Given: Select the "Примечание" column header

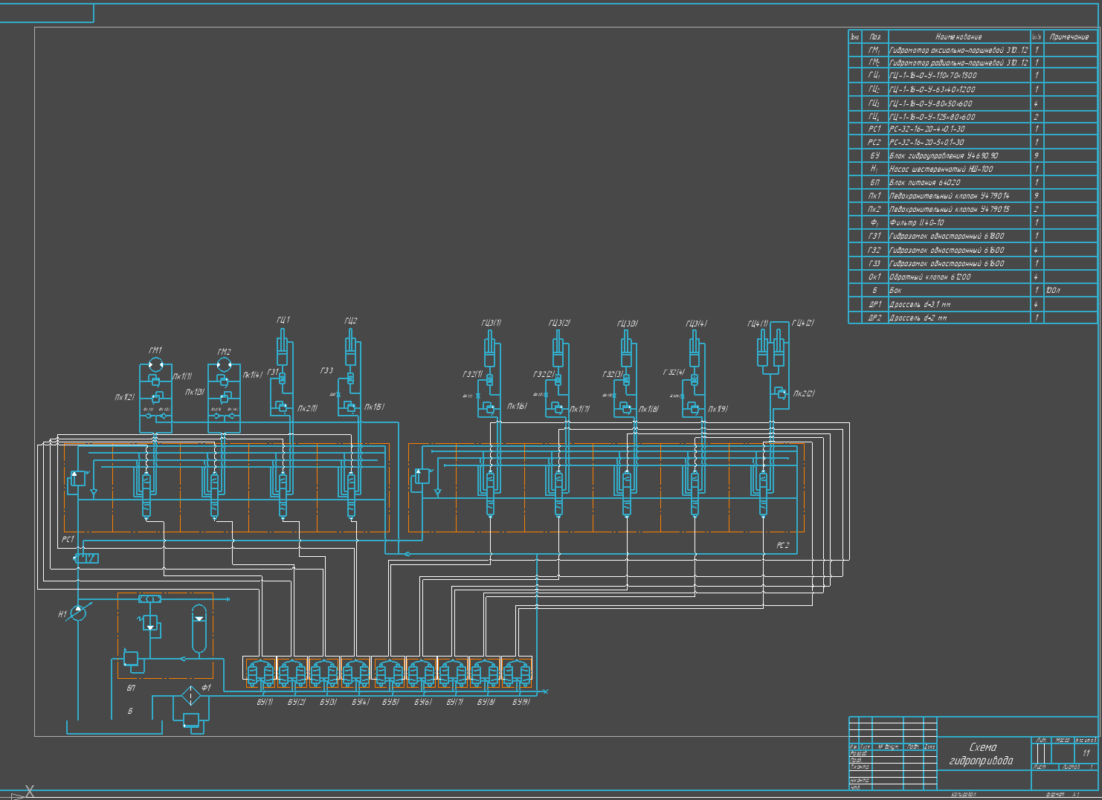Looking at the screenshot, I should click(1068, 36).
